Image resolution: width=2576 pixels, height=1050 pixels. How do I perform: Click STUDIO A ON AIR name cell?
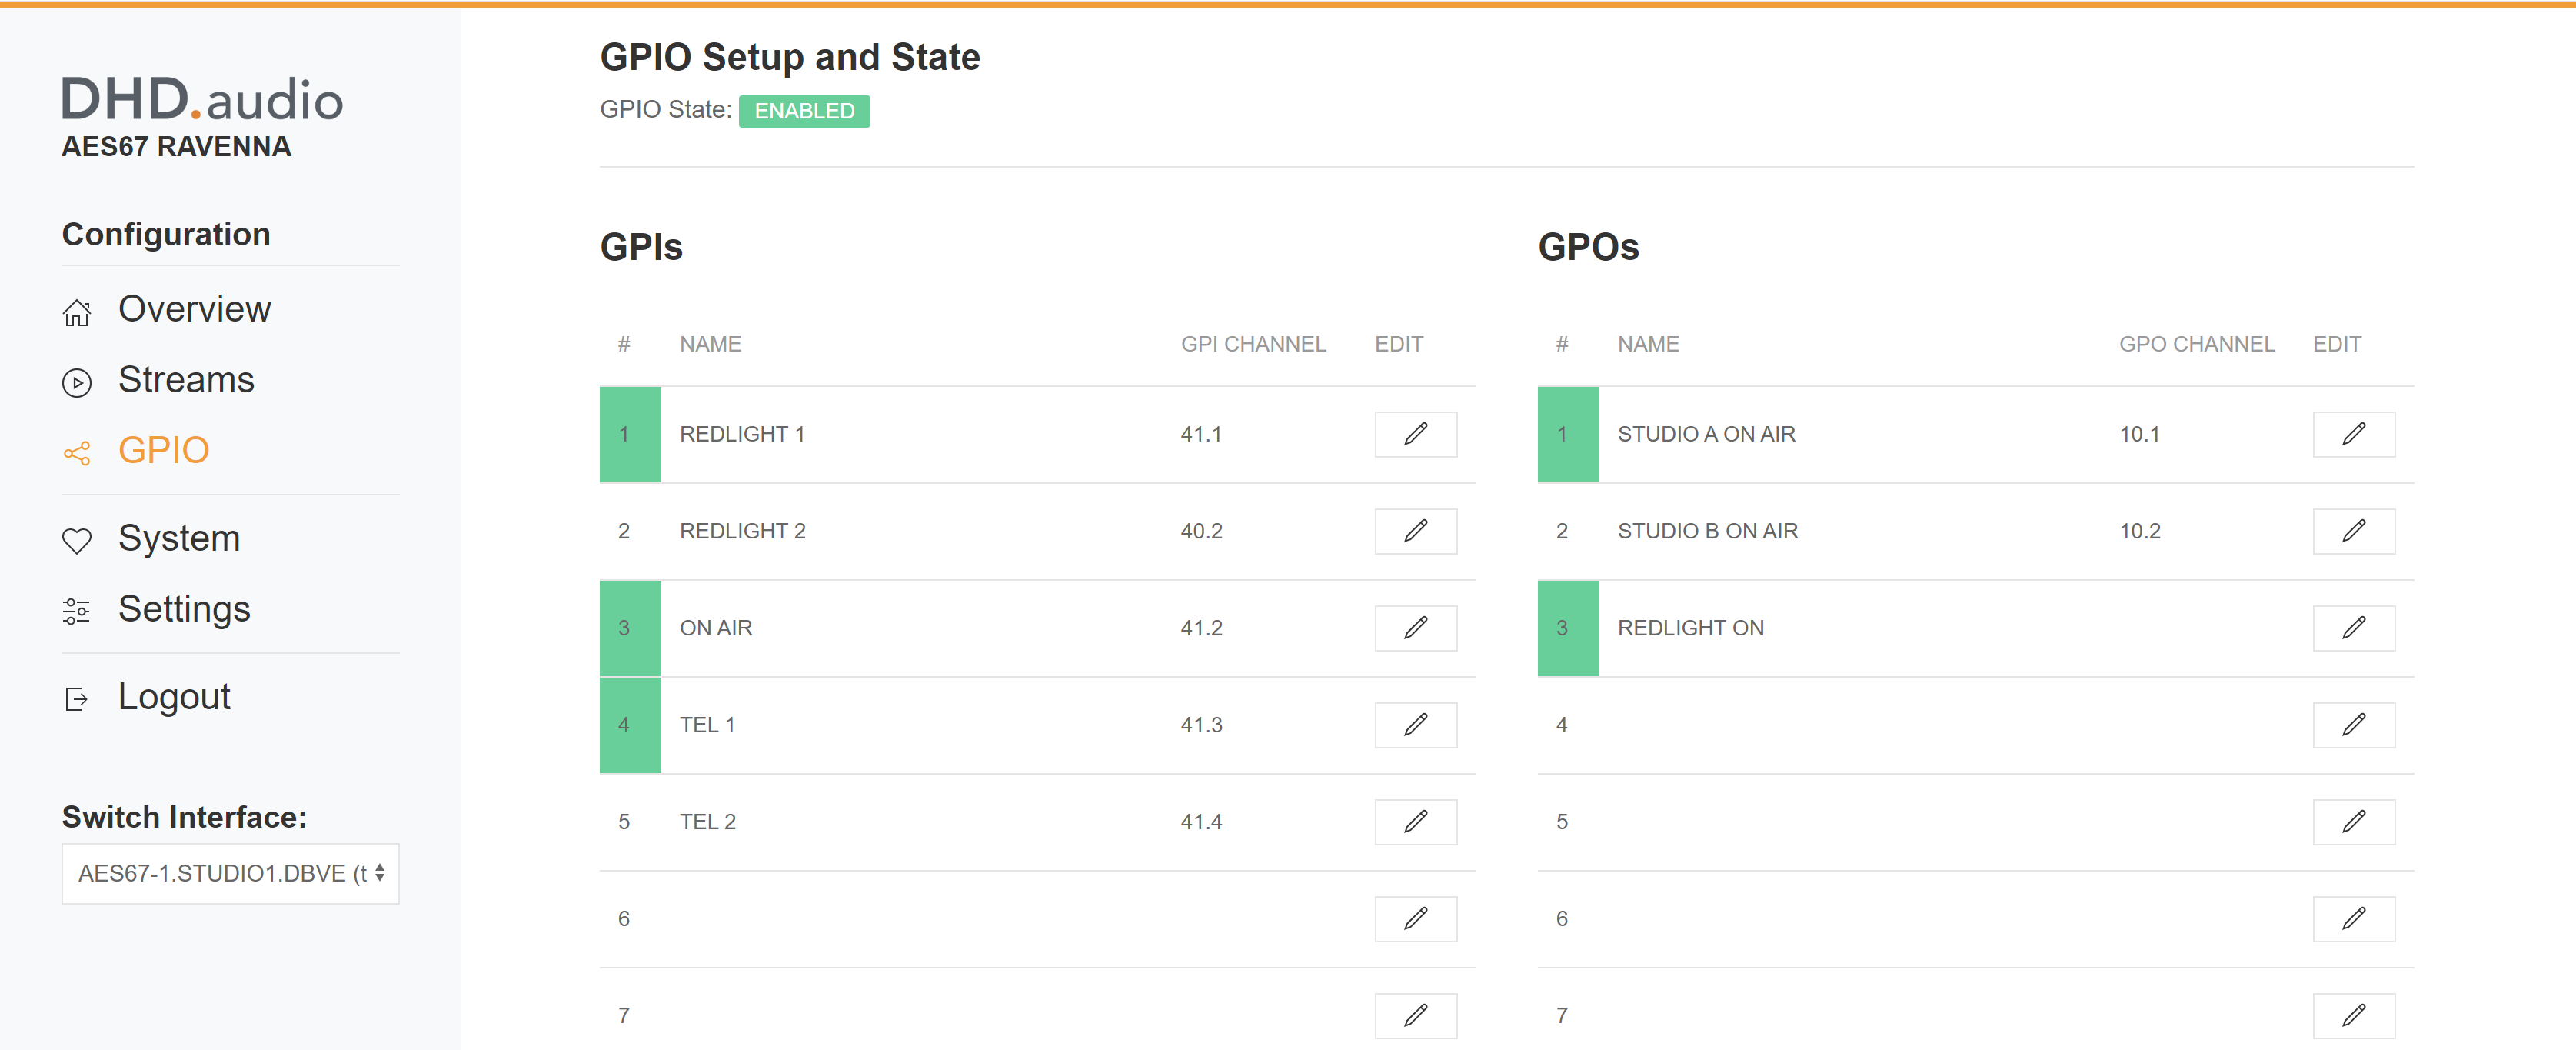click(x=1706, y=434)
